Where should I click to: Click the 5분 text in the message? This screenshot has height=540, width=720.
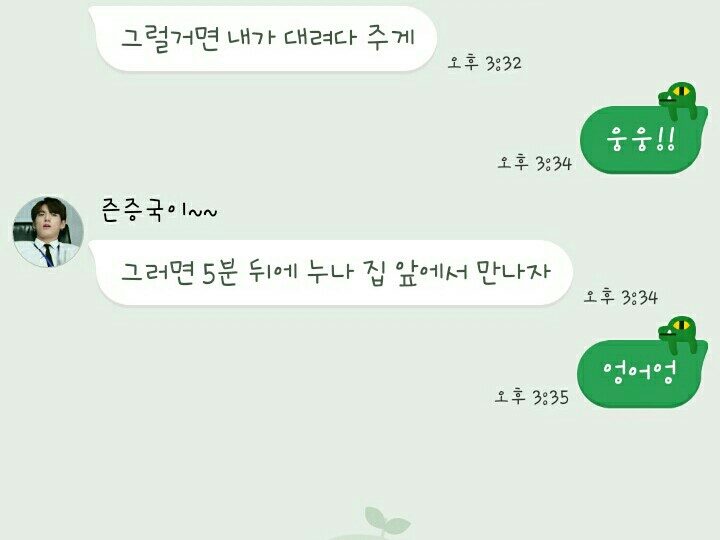(220, 273)
